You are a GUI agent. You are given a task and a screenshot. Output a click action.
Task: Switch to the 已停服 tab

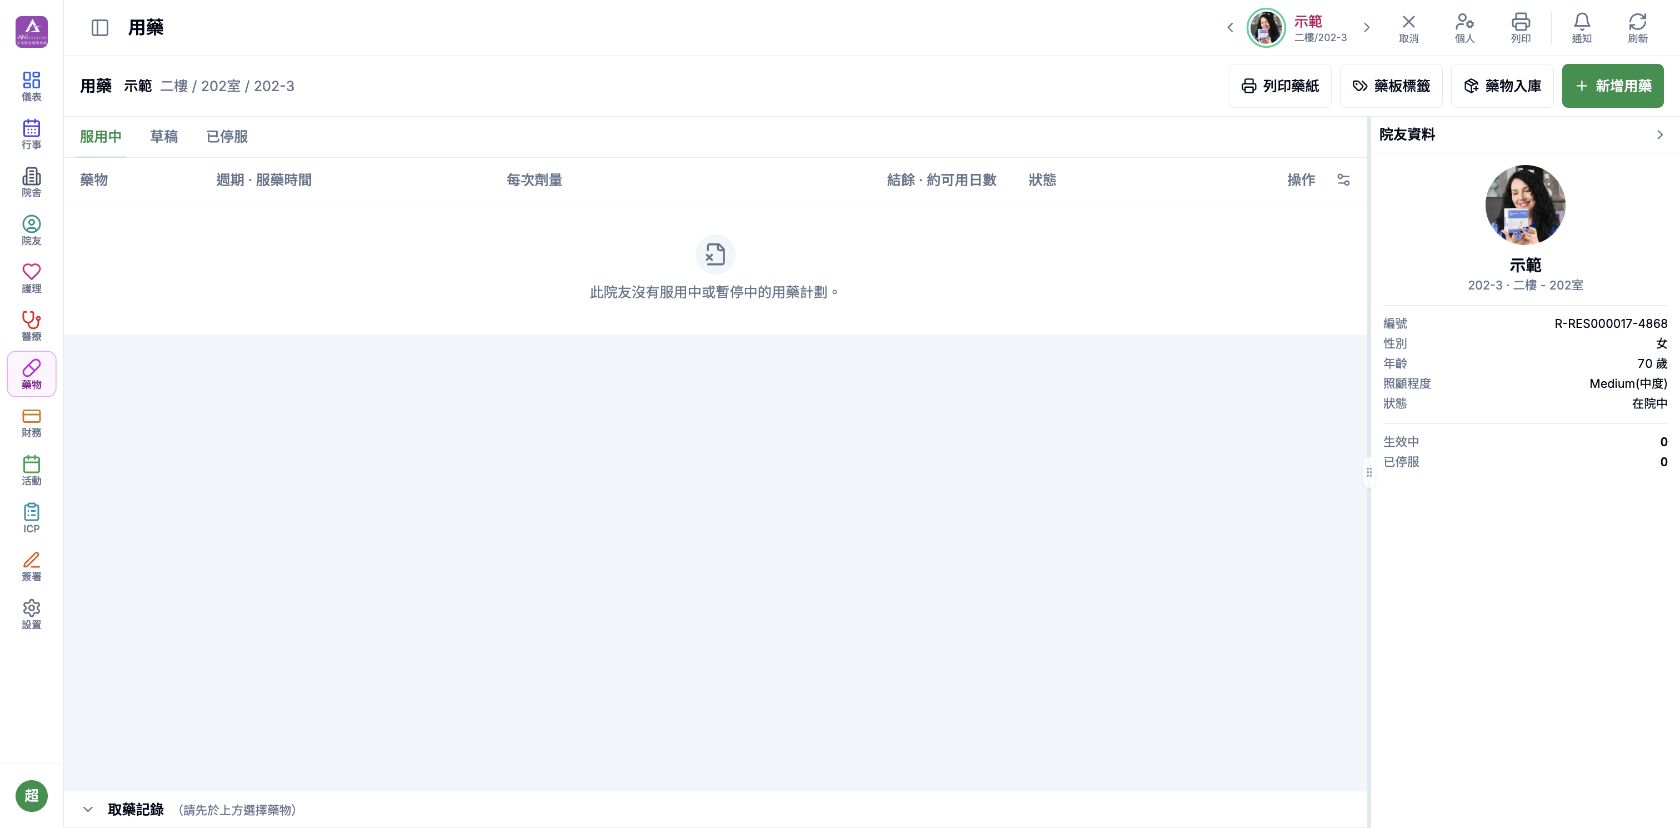(x=227, y=137)
